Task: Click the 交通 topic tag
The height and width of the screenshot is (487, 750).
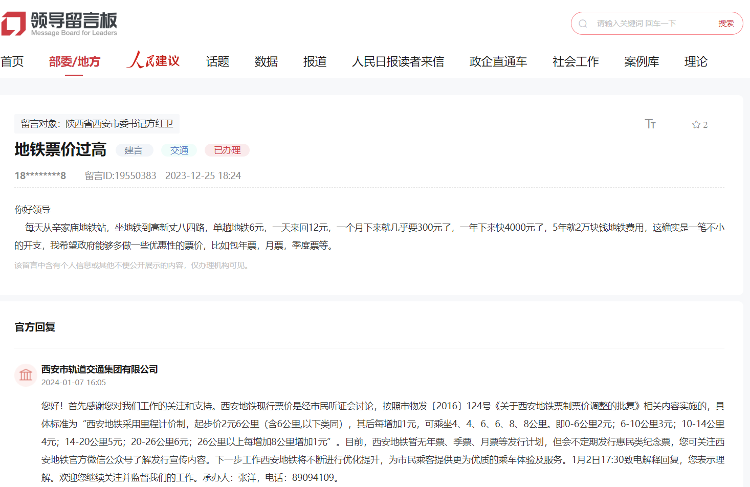Action: [178, 151]
